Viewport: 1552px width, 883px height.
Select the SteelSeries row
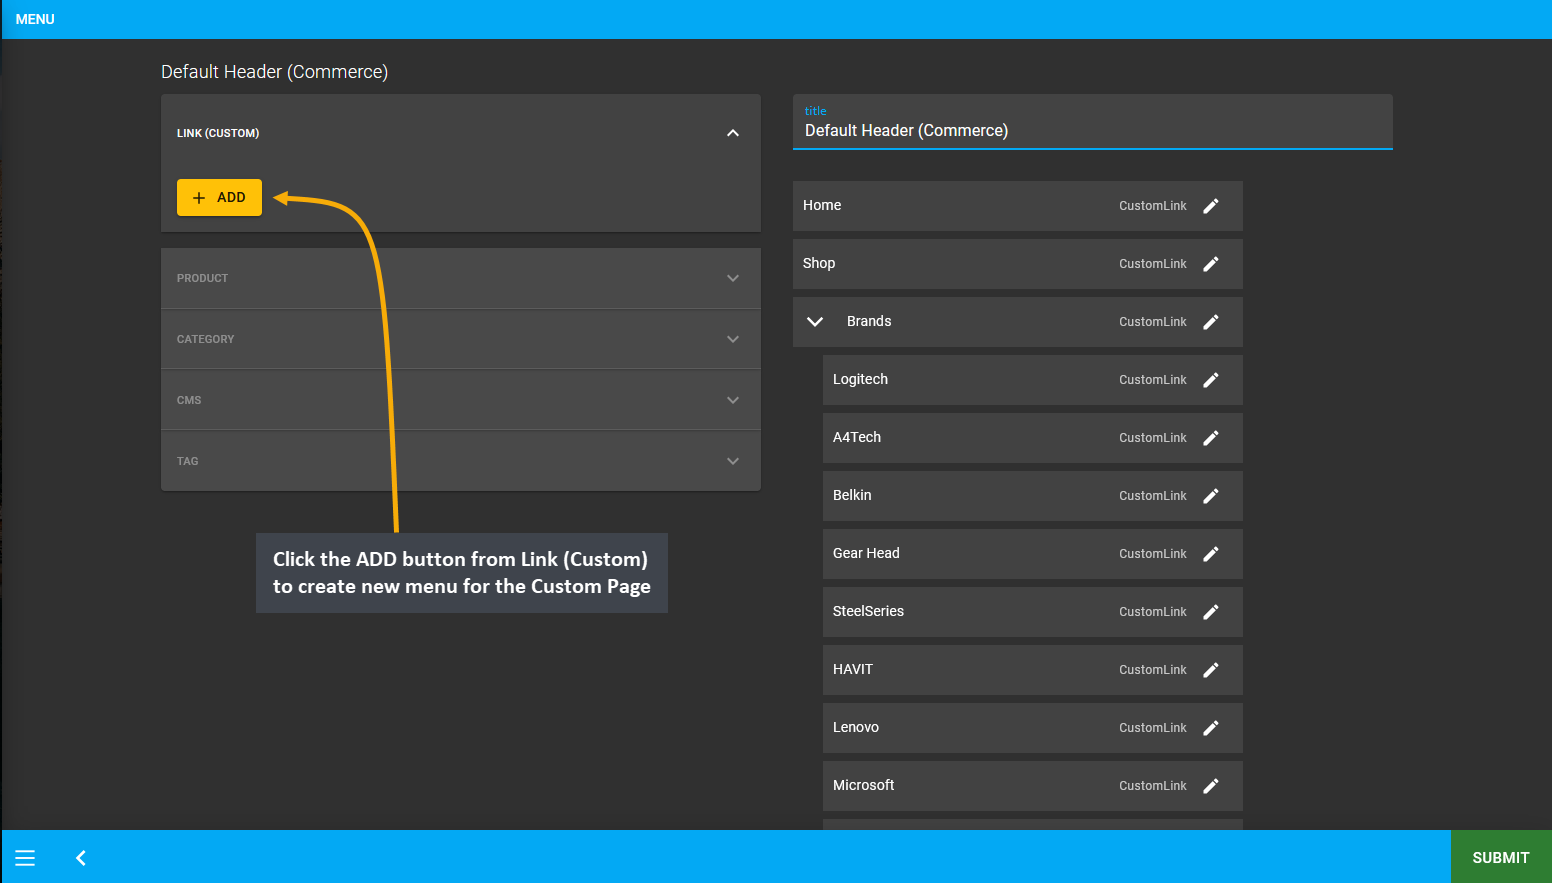point(1033,612)
